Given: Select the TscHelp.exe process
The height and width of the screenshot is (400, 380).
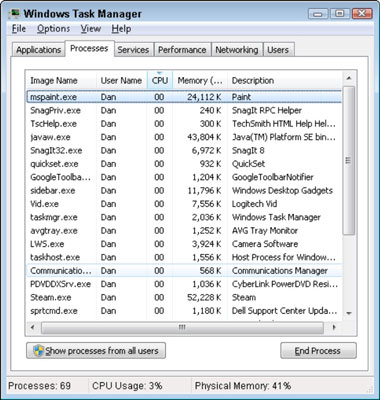Looking at the screenshot, I should coord(184,124).
